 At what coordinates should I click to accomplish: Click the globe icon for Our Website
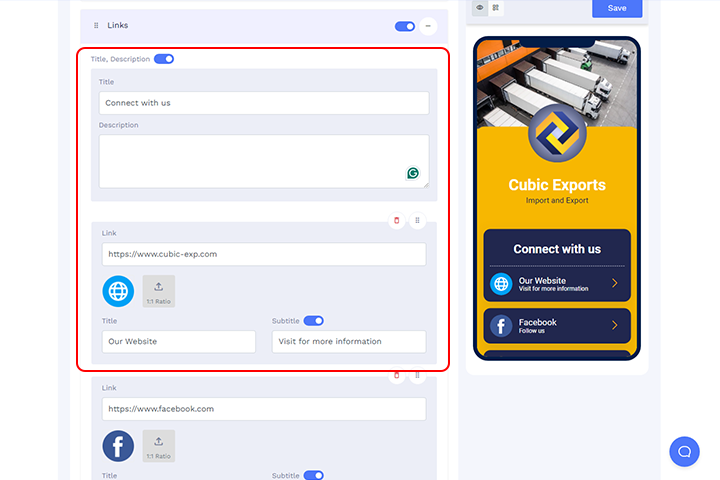point(118,291)
